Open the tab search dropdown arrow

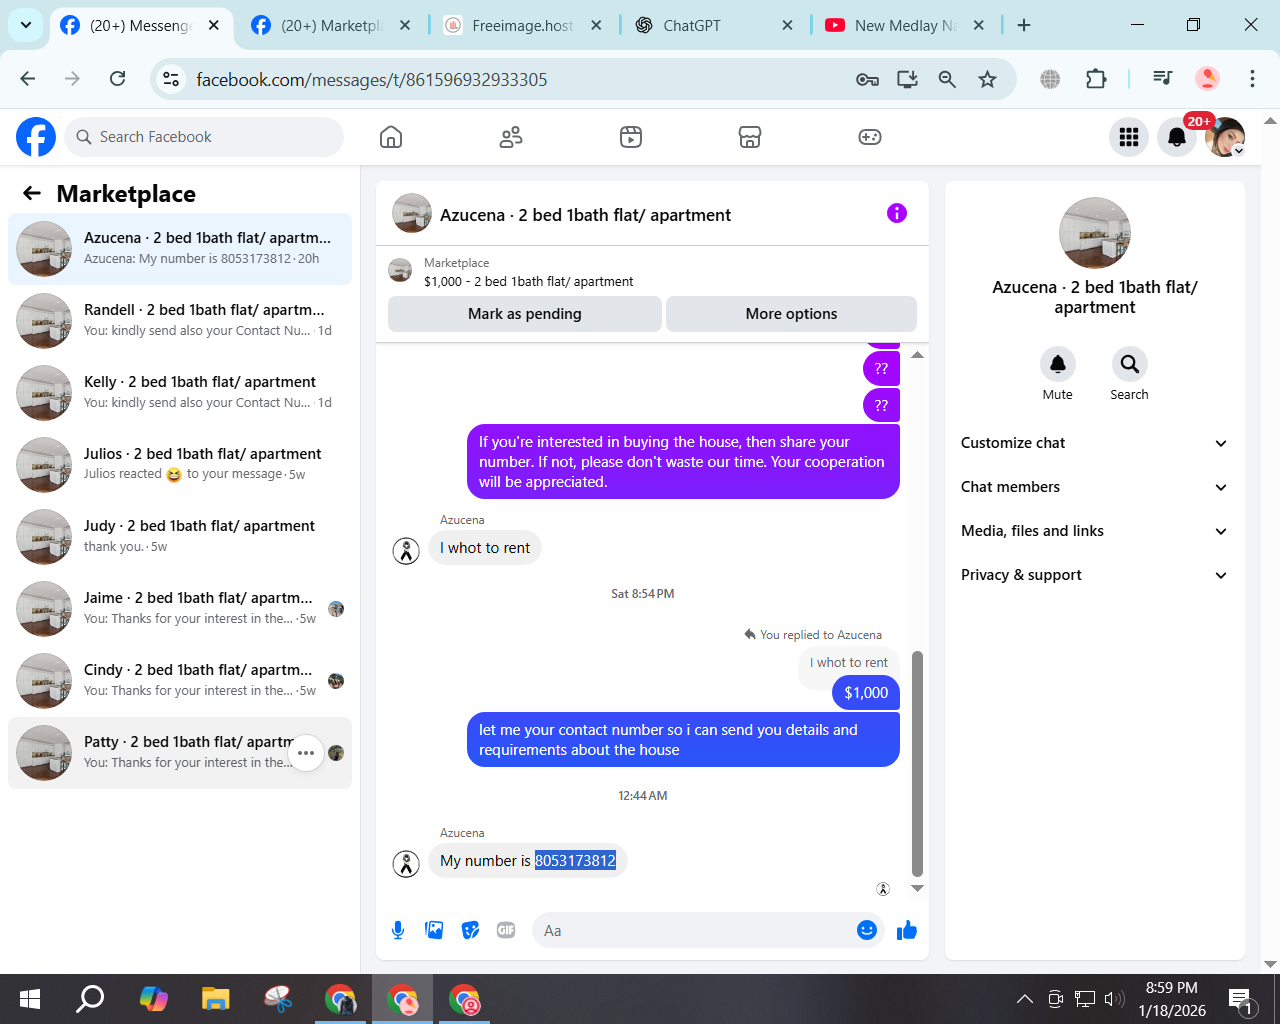tap(25, 25)
